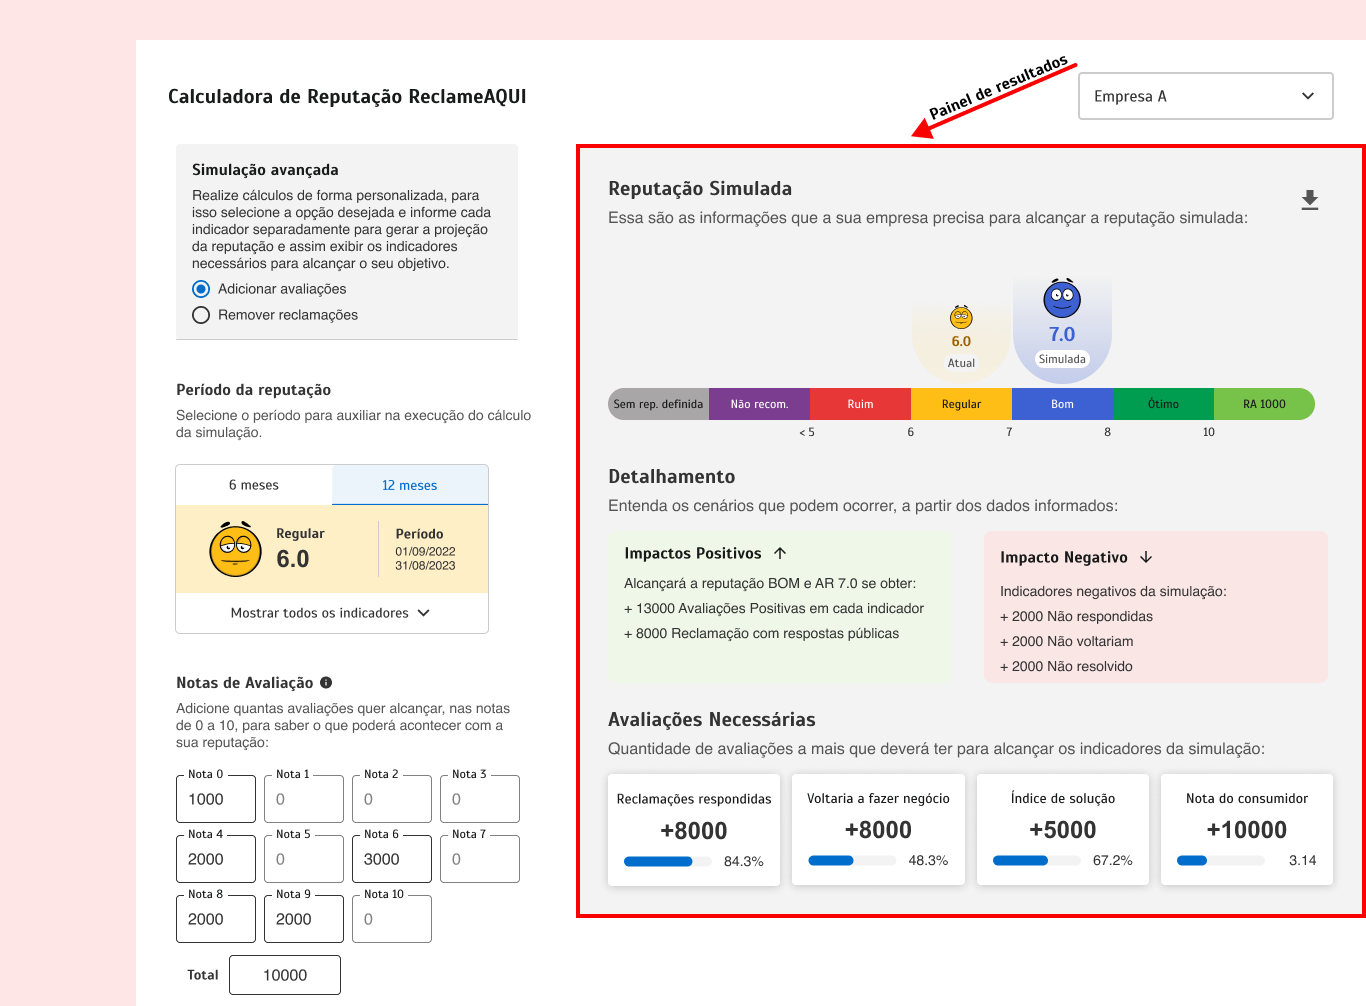The width and height of the screenshot is (1366, 1006).
Task: Click the Nota do consumidor progress bar
Action: point(1221,860)
